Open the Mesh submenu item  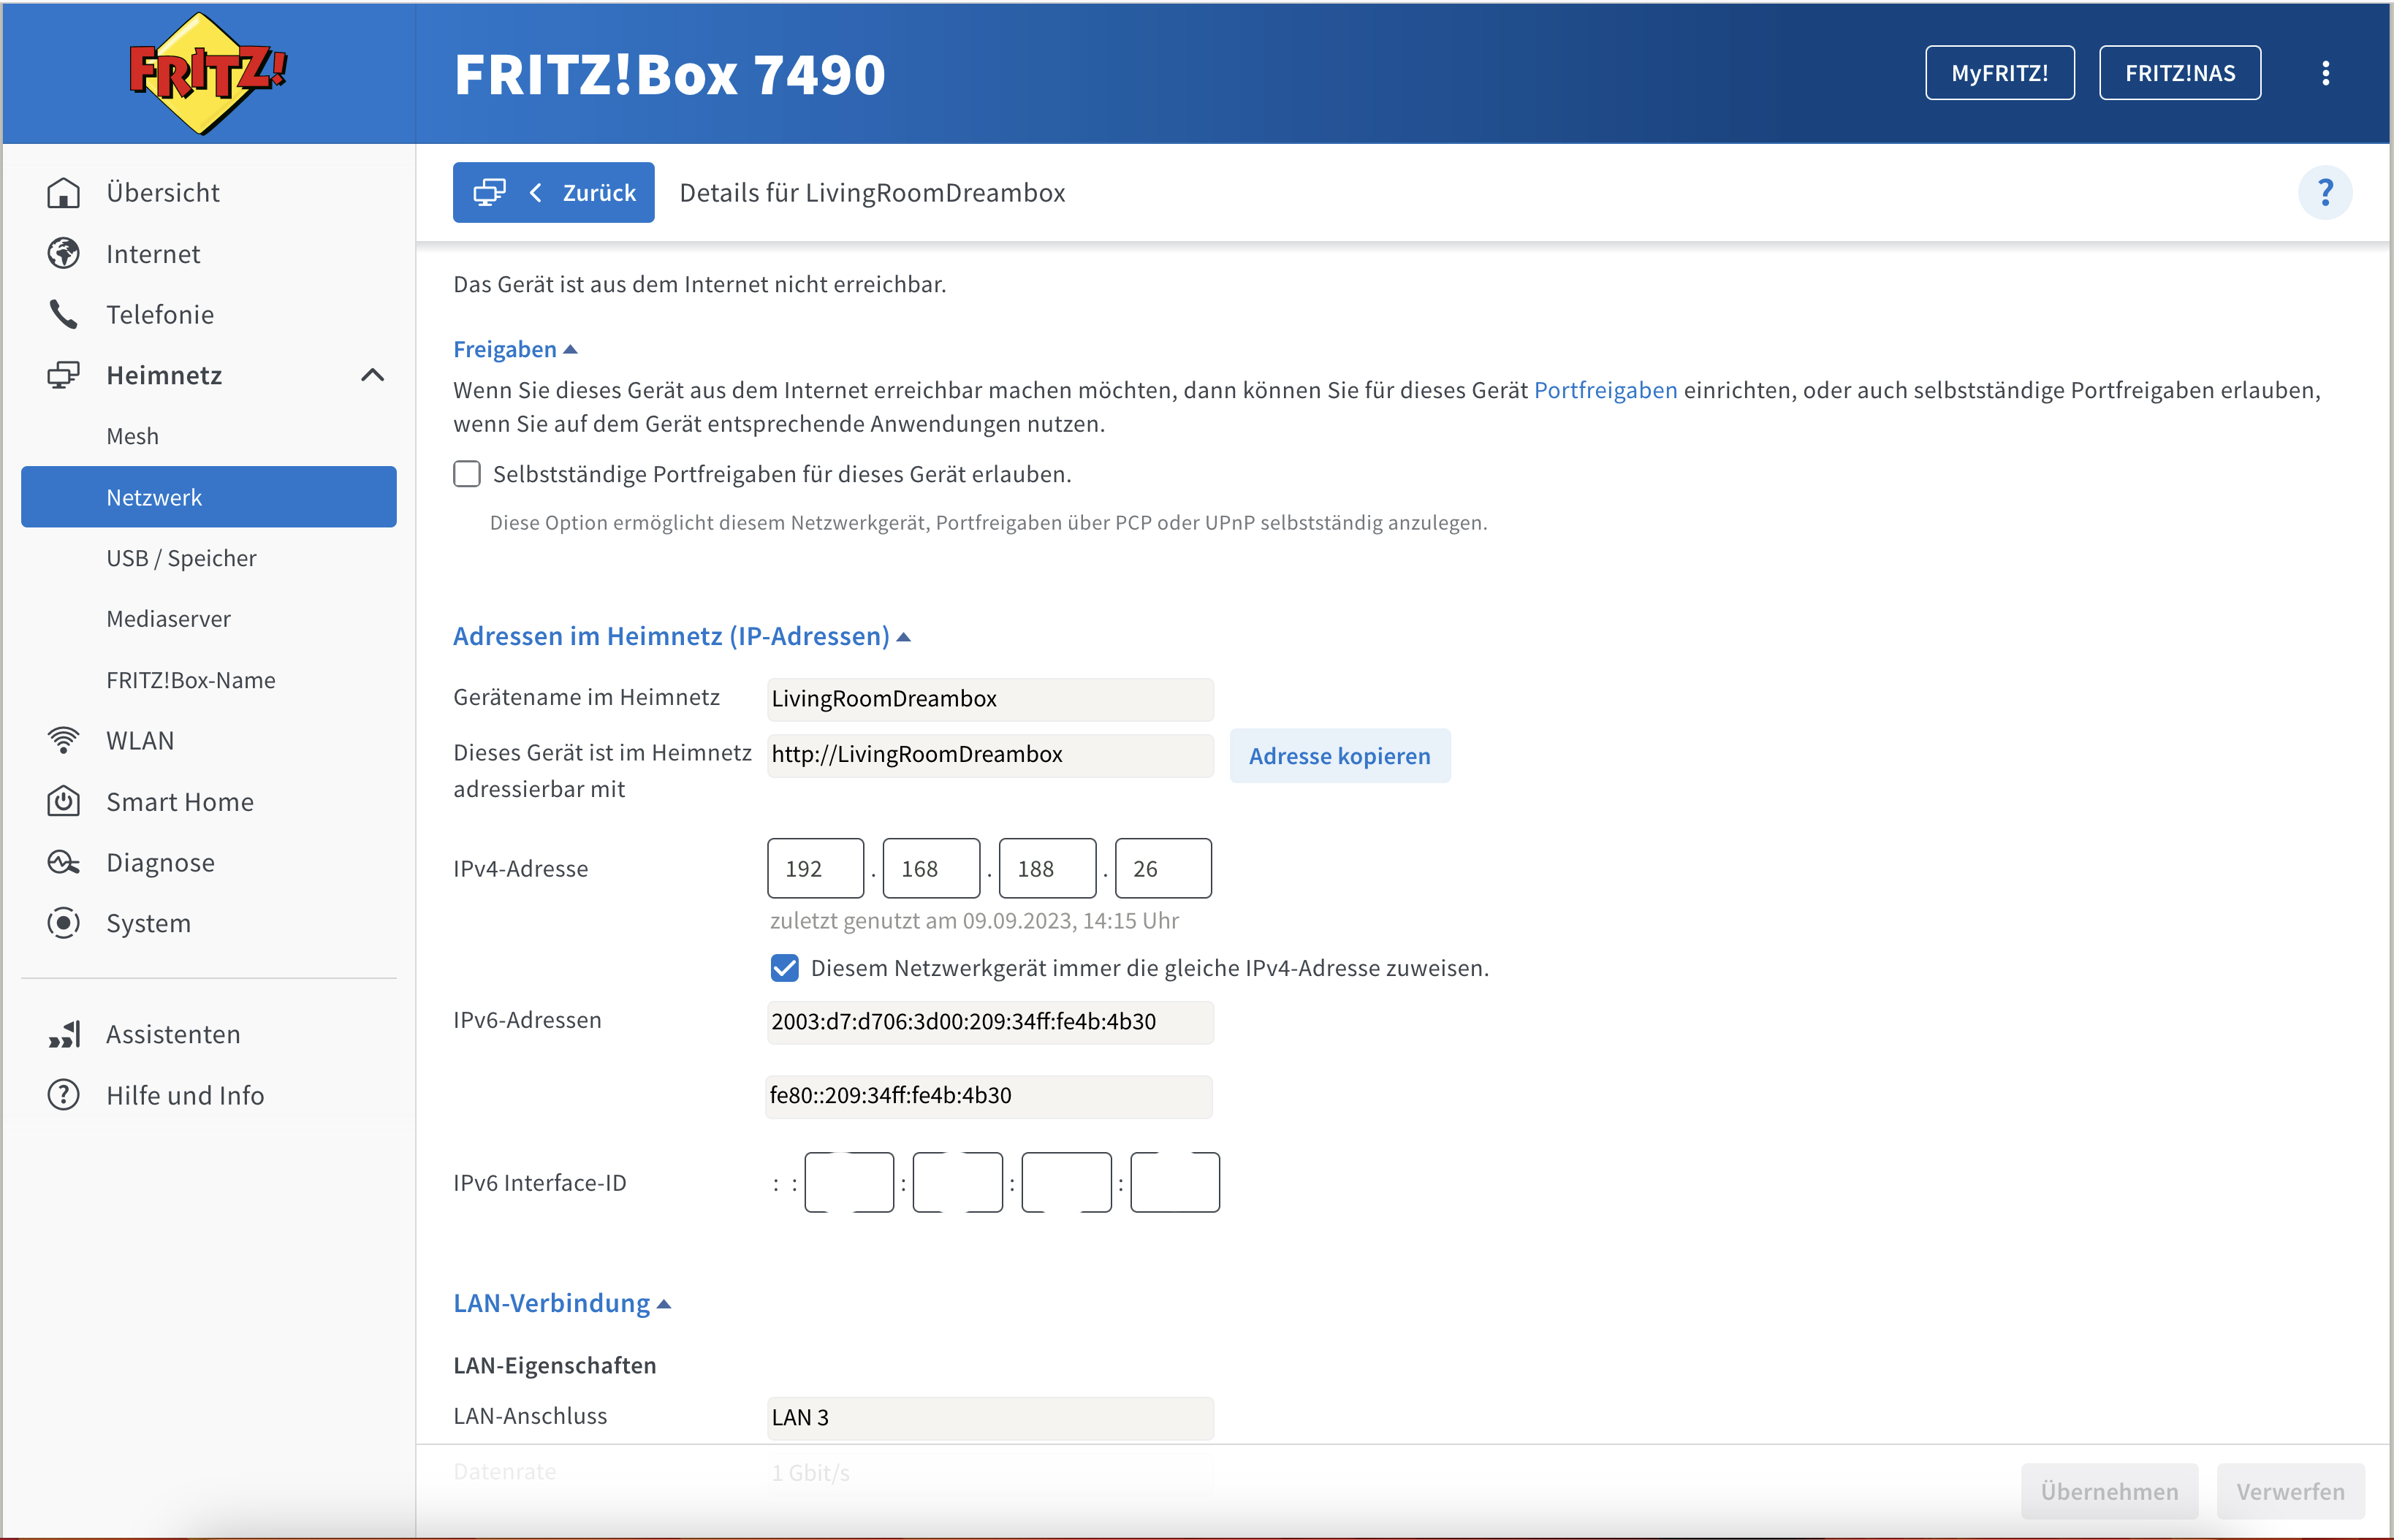[x=132, y=436]
